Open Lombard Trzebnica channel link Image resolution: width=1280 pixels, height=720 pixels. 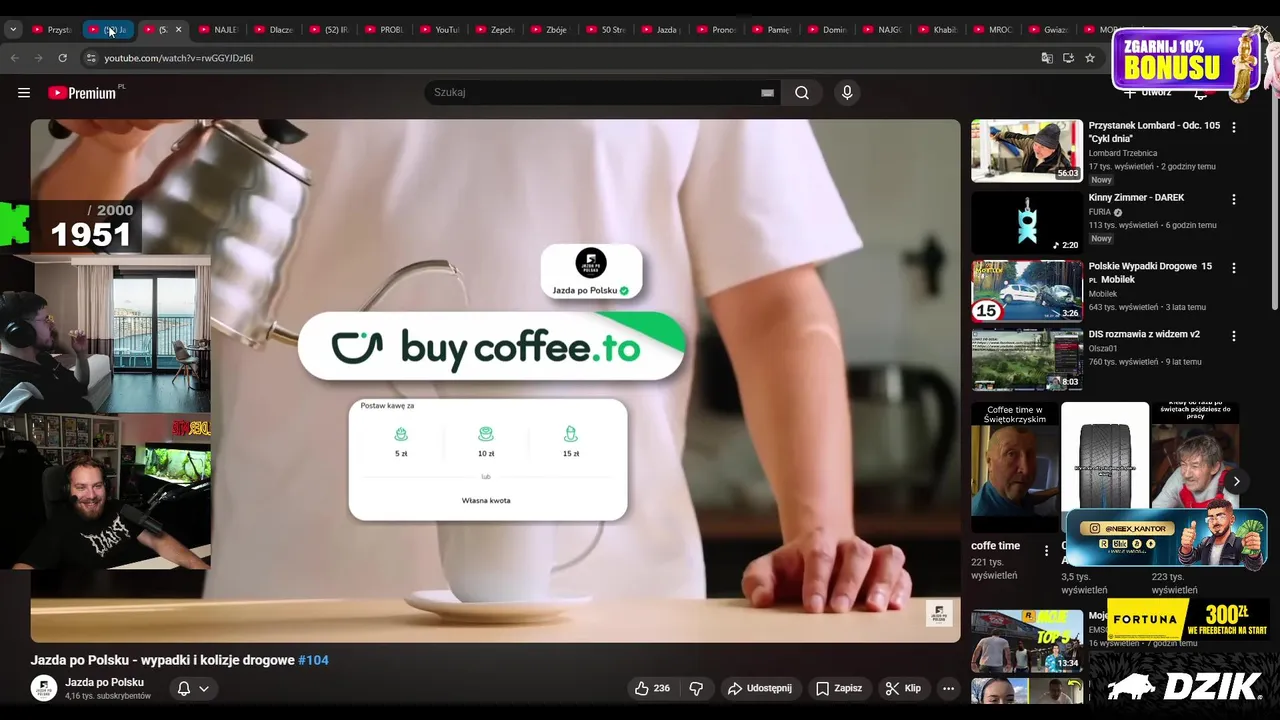(x=1122, y=153)
